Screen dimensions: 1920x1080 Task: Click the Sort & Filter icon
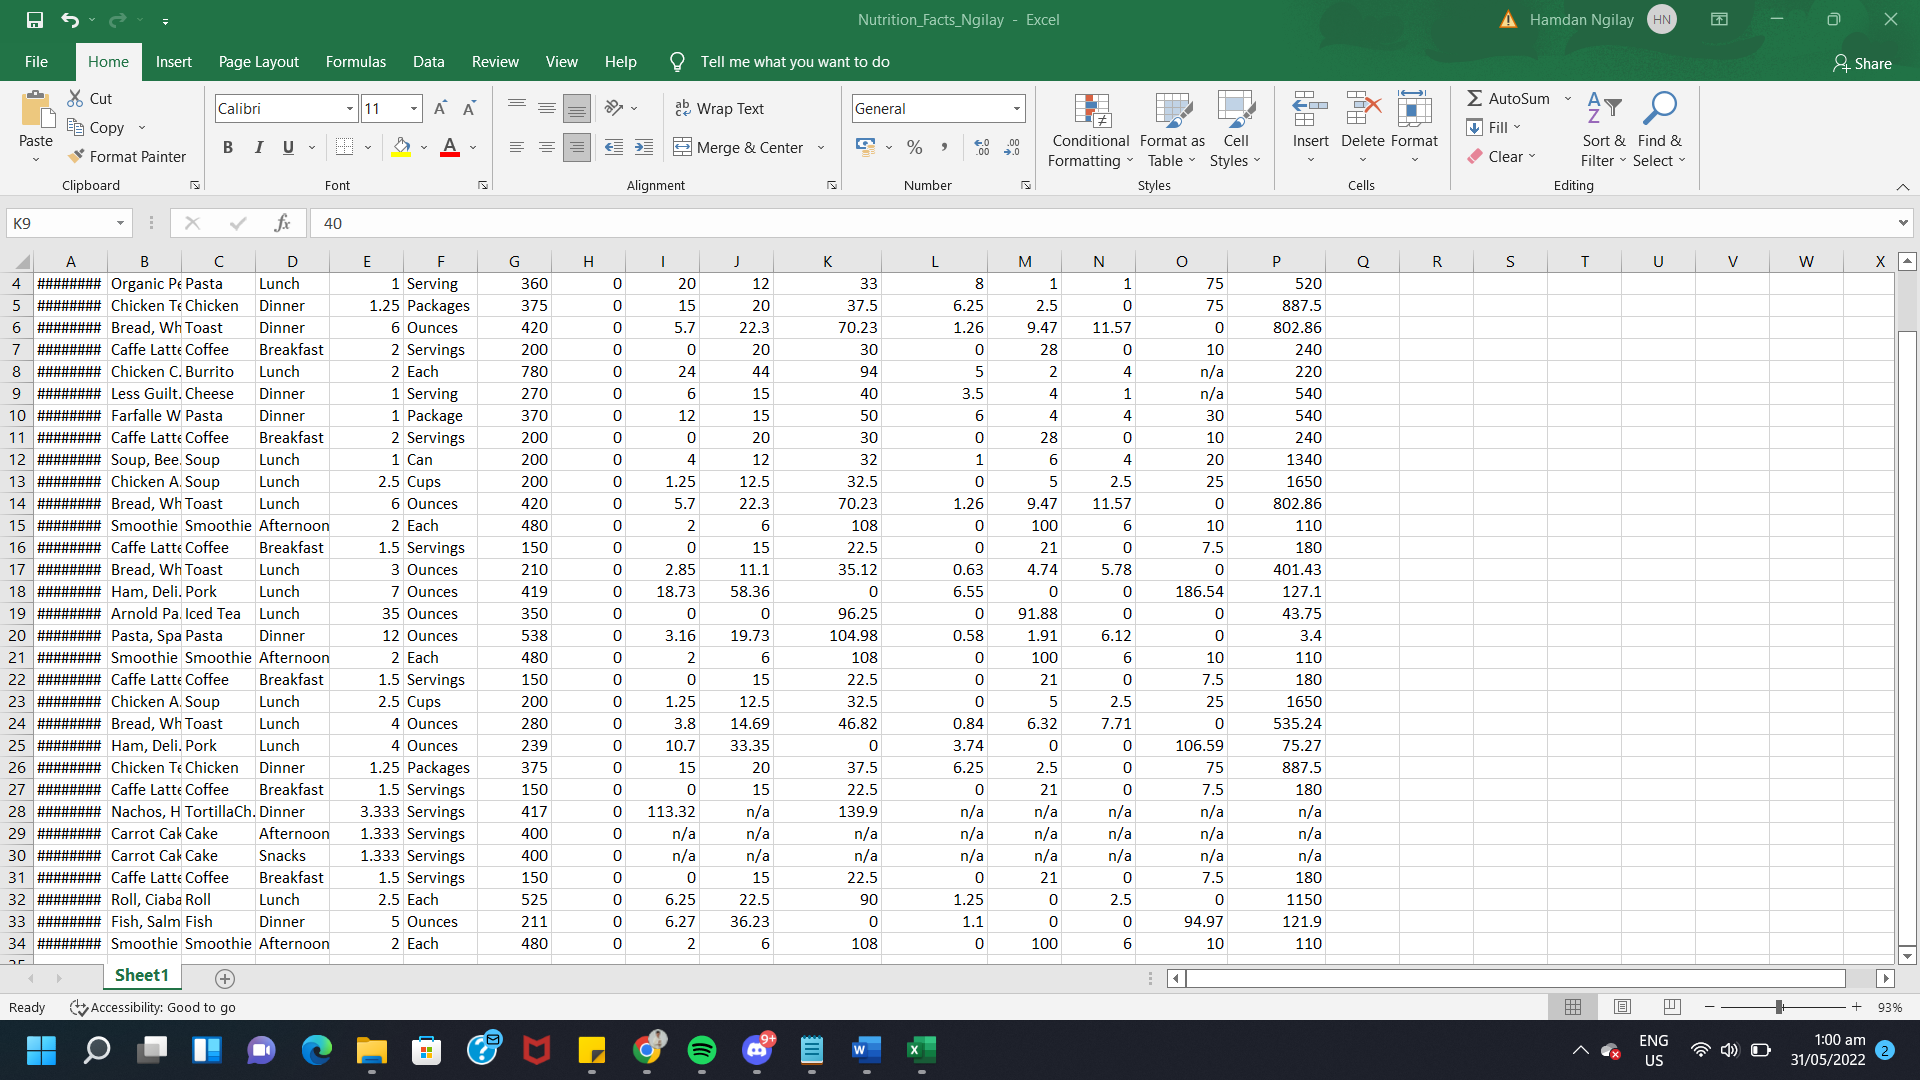click(1604, 108)
